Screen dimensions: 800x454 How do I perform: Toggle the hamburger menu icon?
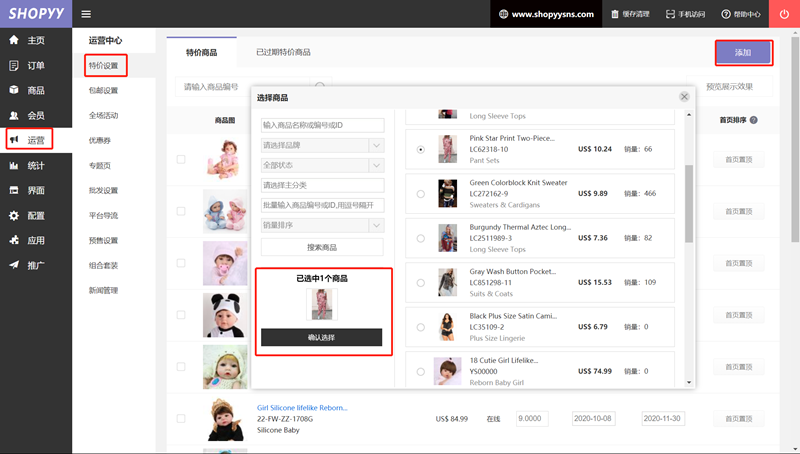(86, 14)
